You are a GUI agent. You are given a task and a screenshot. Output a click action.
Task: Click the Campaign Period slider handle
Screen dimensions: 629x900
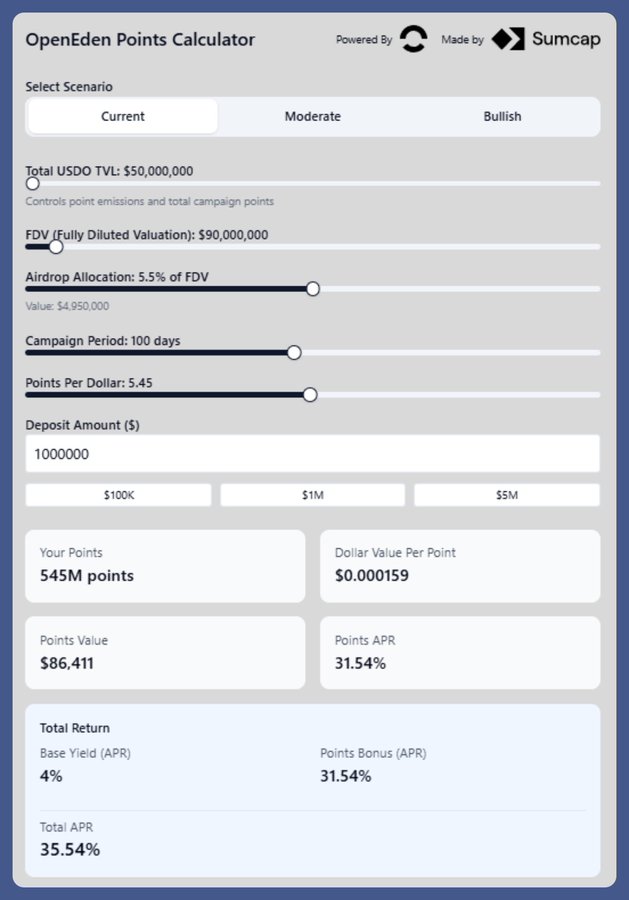(294, 352)
